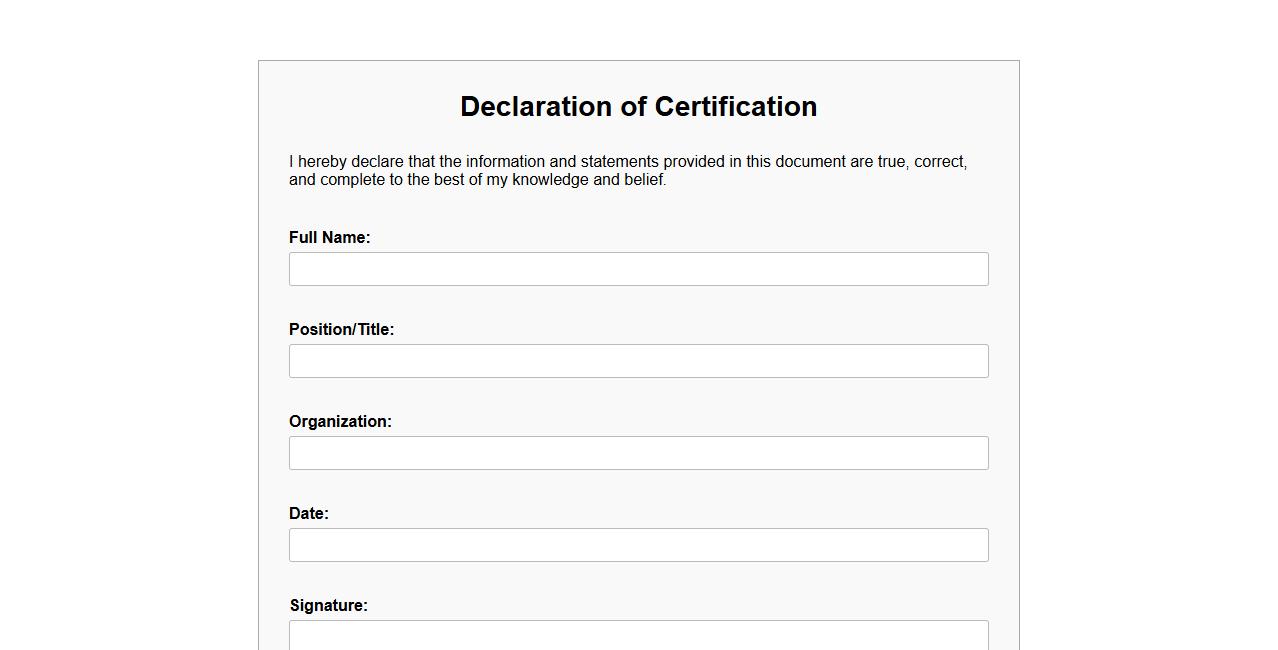Click into the Date field
This screenshot has width=1278, height=650.
(x=638, y=545)
